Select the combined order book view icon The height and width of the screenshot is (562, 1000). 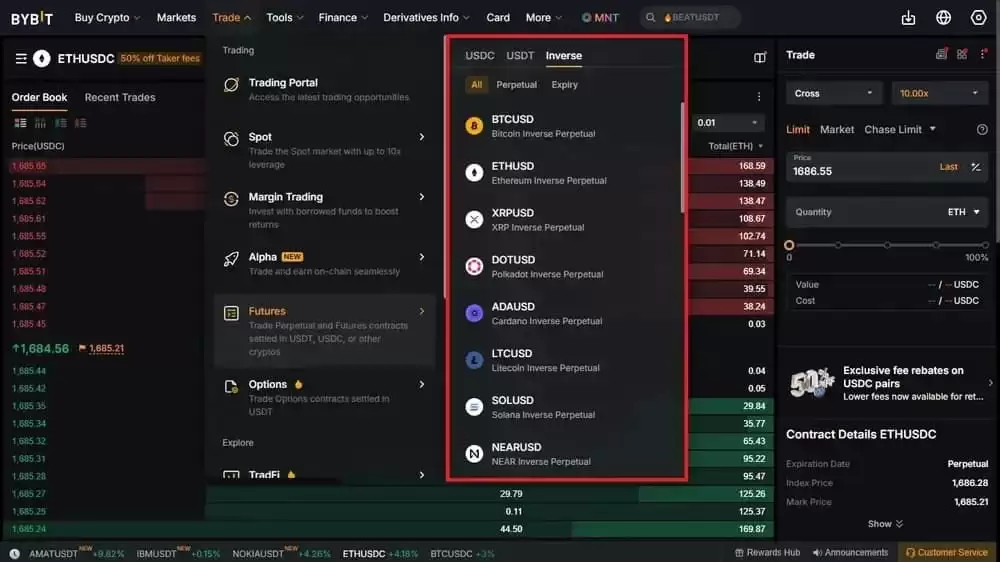pyautogui.click(x=20, y=123)
